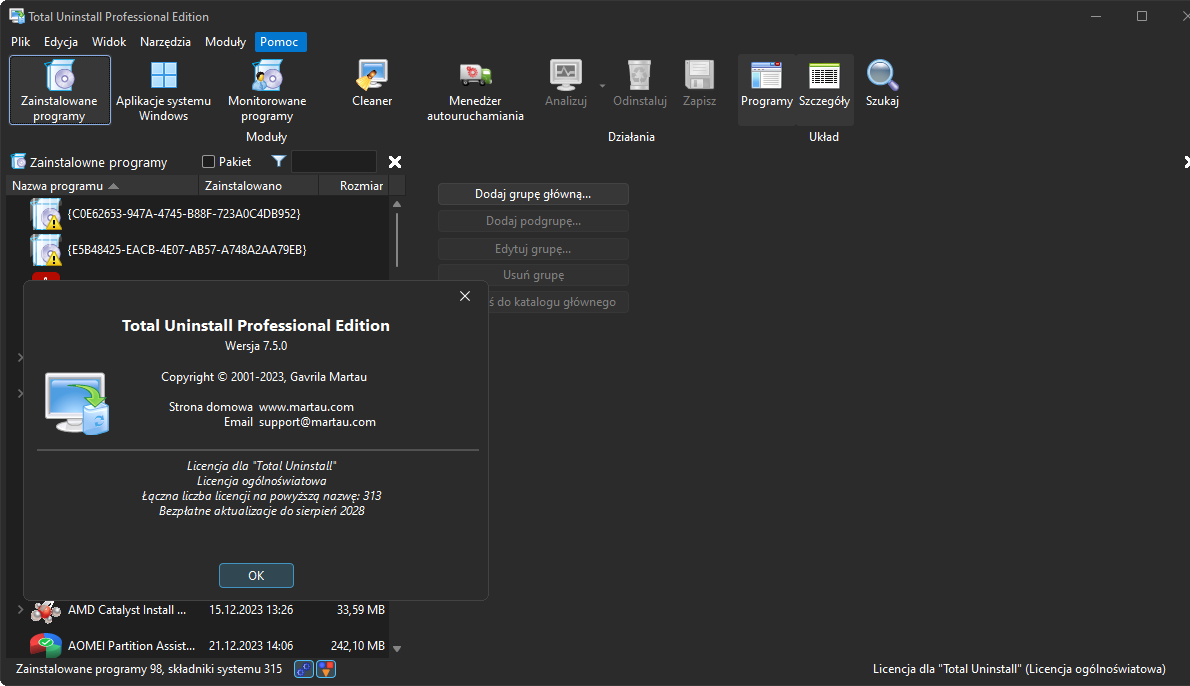Click Dodaj grupę główną button
1190x686 pixels.
point(533,194)
